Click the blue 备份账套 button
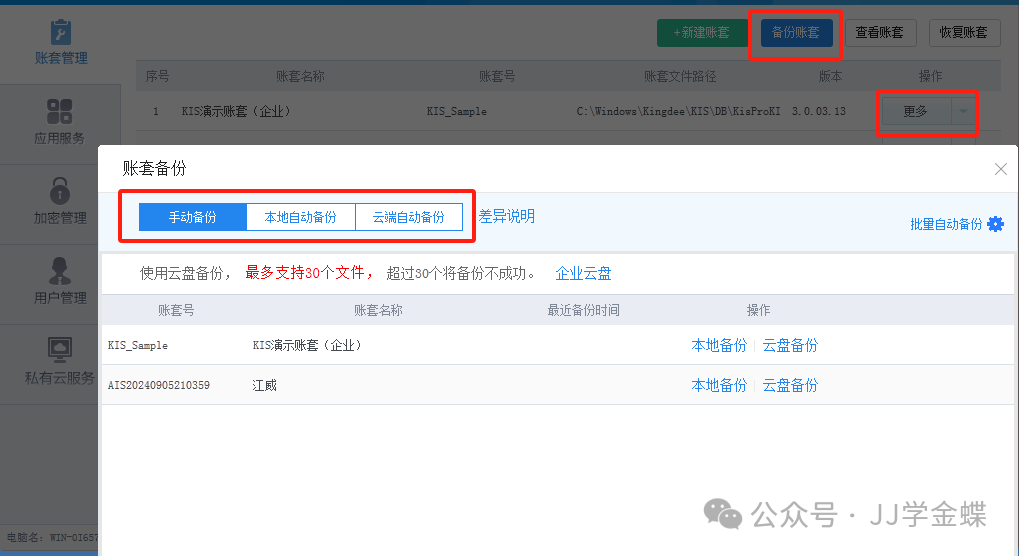 click(796, 33)
